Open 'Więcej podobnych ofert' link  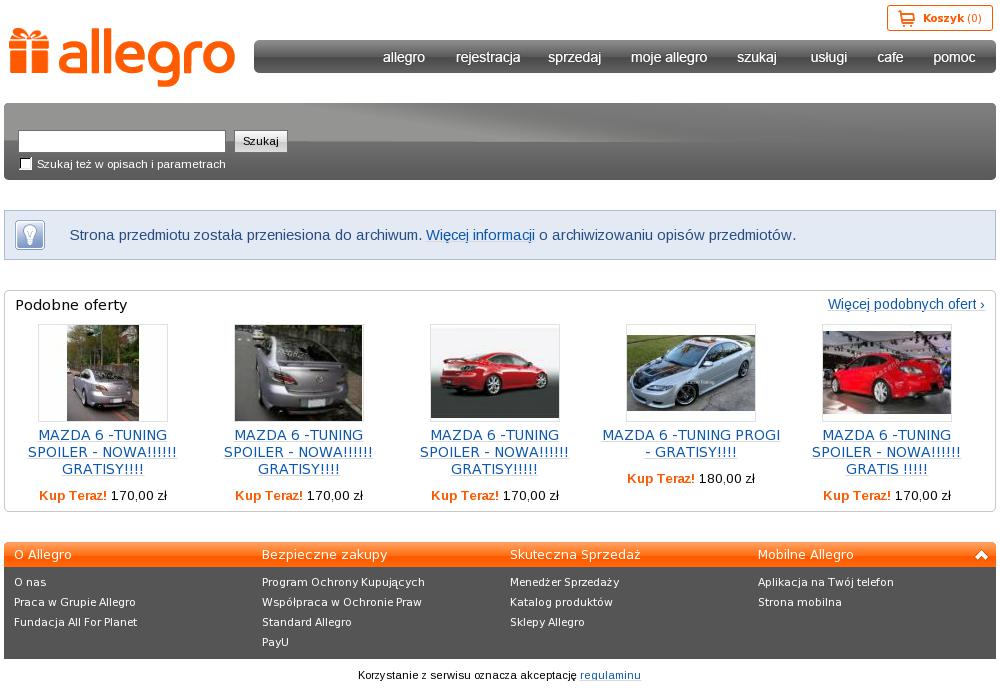(x=906, y=304)
